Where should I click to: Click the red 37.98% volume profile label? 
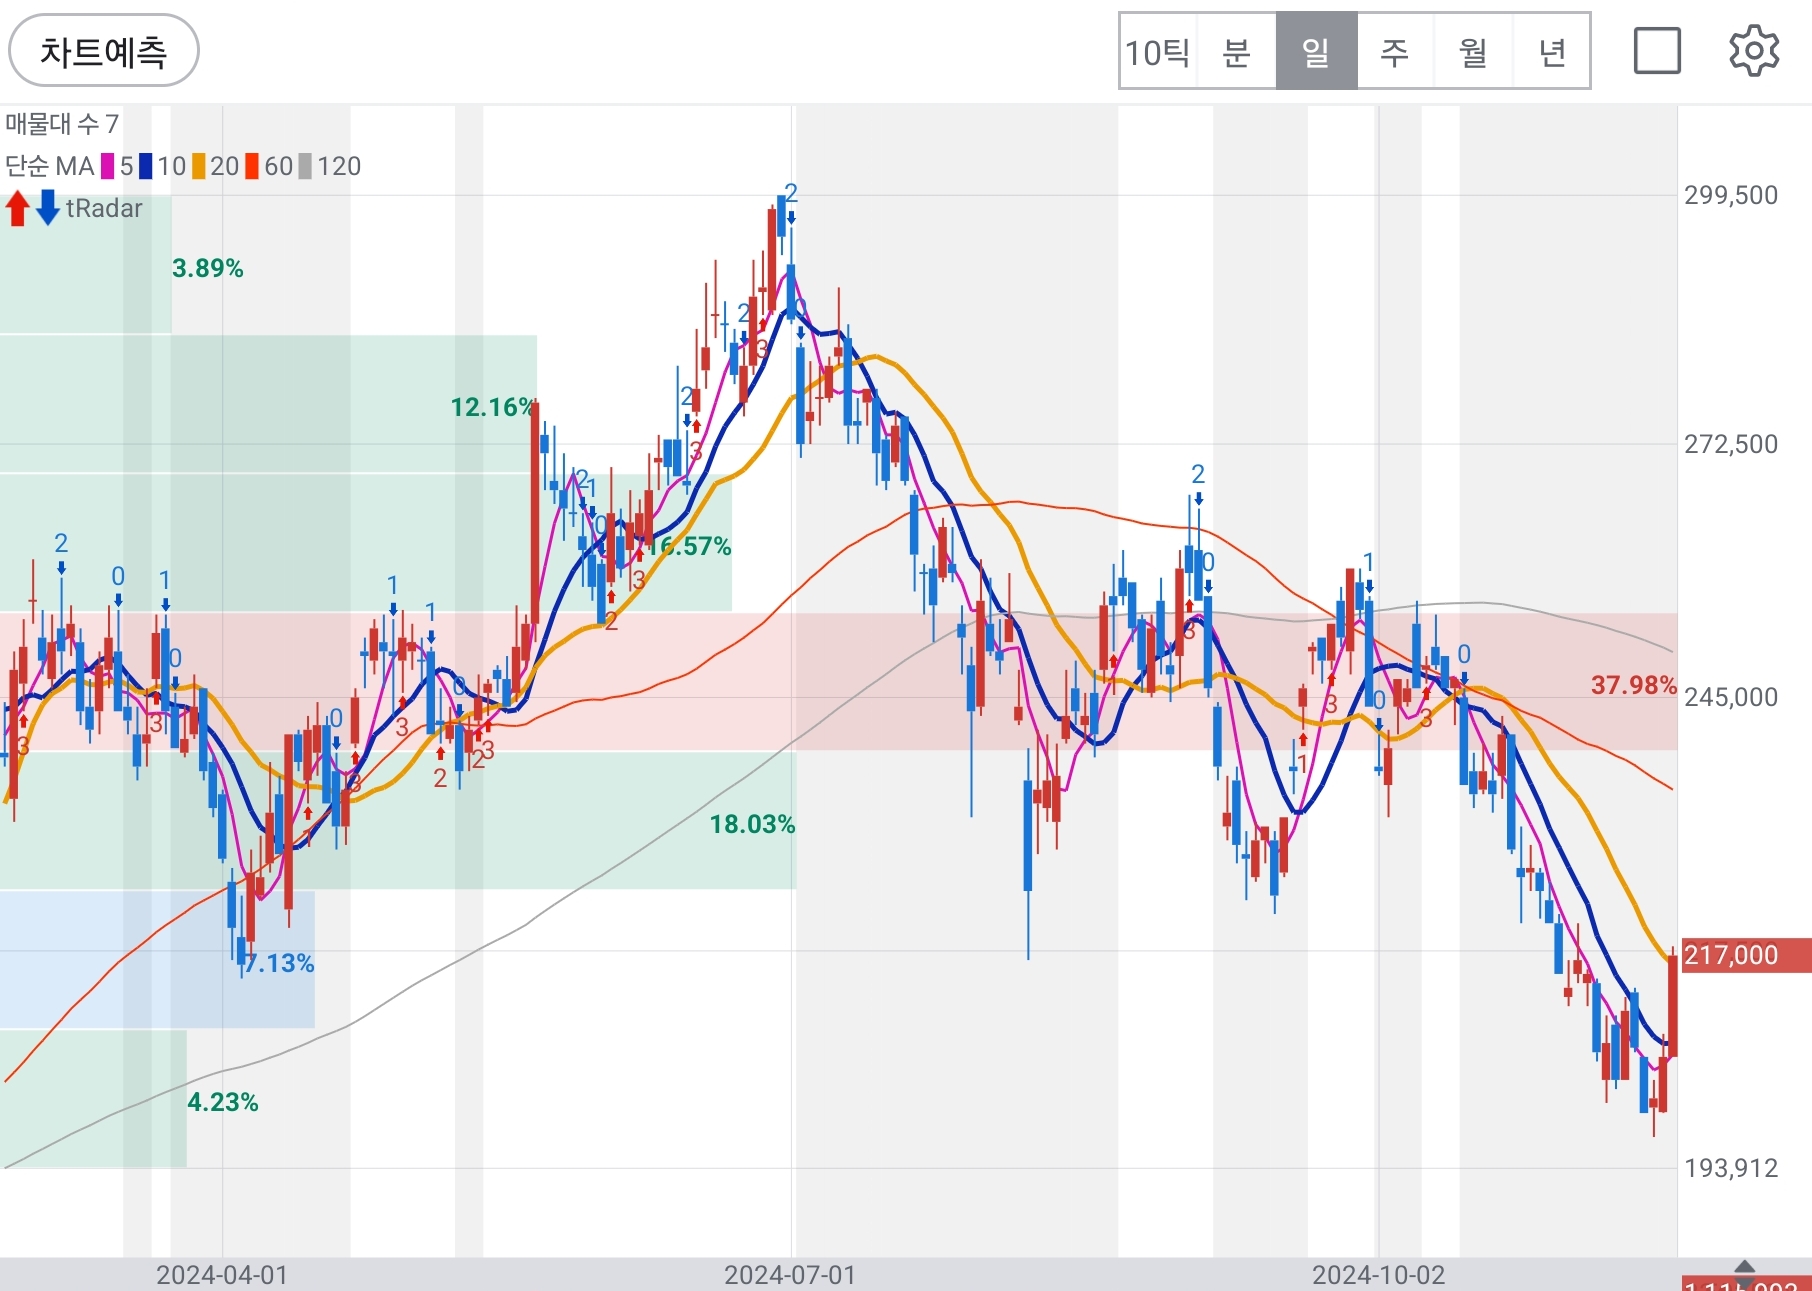(x=1634, y=685)
